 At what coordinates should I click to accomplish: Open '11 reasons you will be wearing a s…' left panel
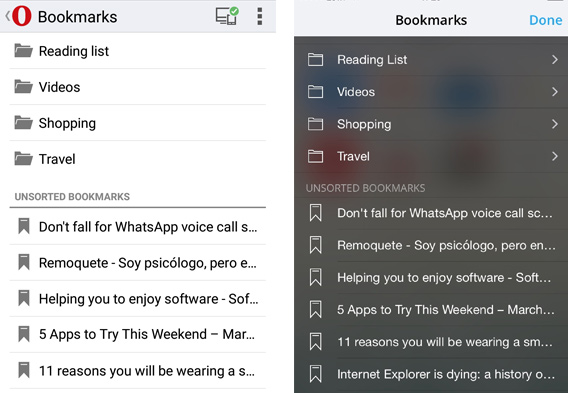(147, 371)
